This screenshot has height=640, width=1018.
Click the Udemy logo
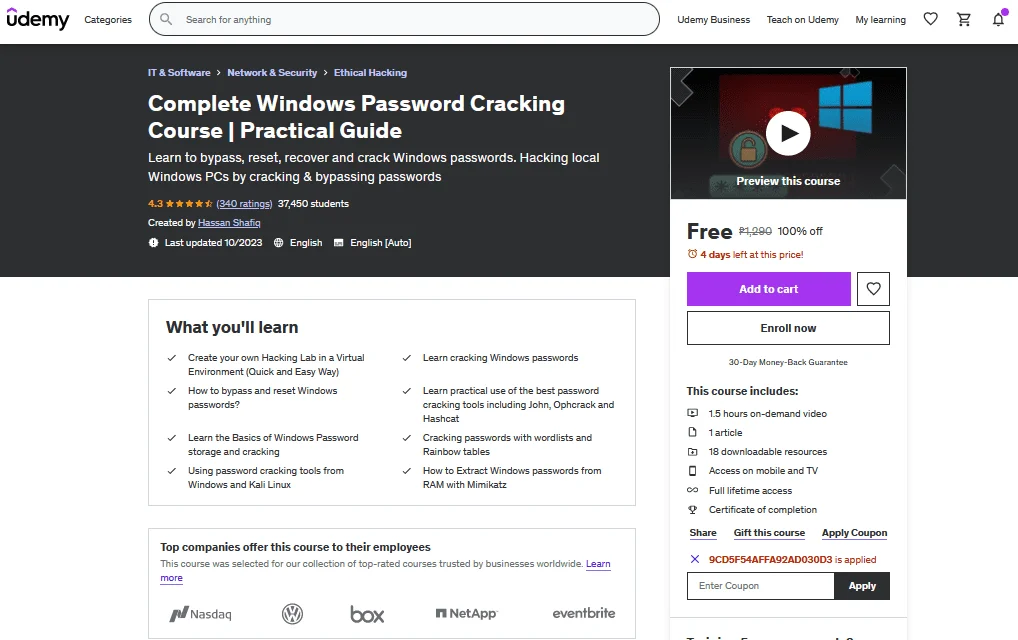pyautogui.click(x=38, y=19)
